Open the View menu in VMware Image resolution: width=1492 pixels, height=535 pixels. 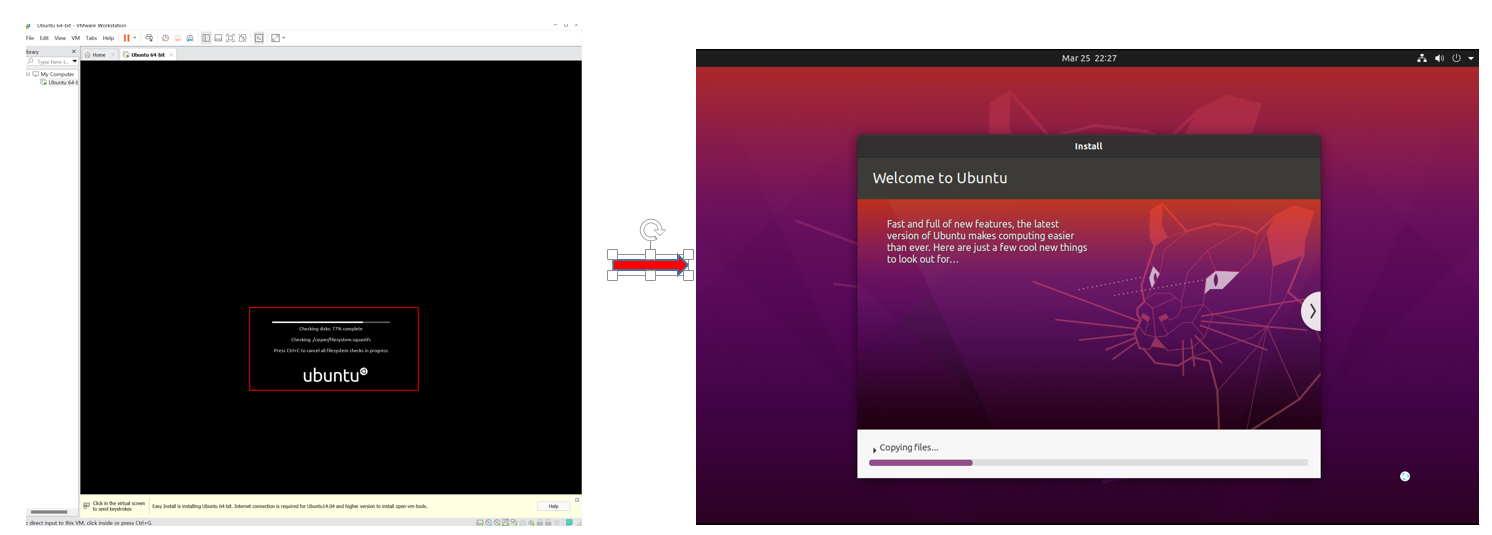[60, 38]
